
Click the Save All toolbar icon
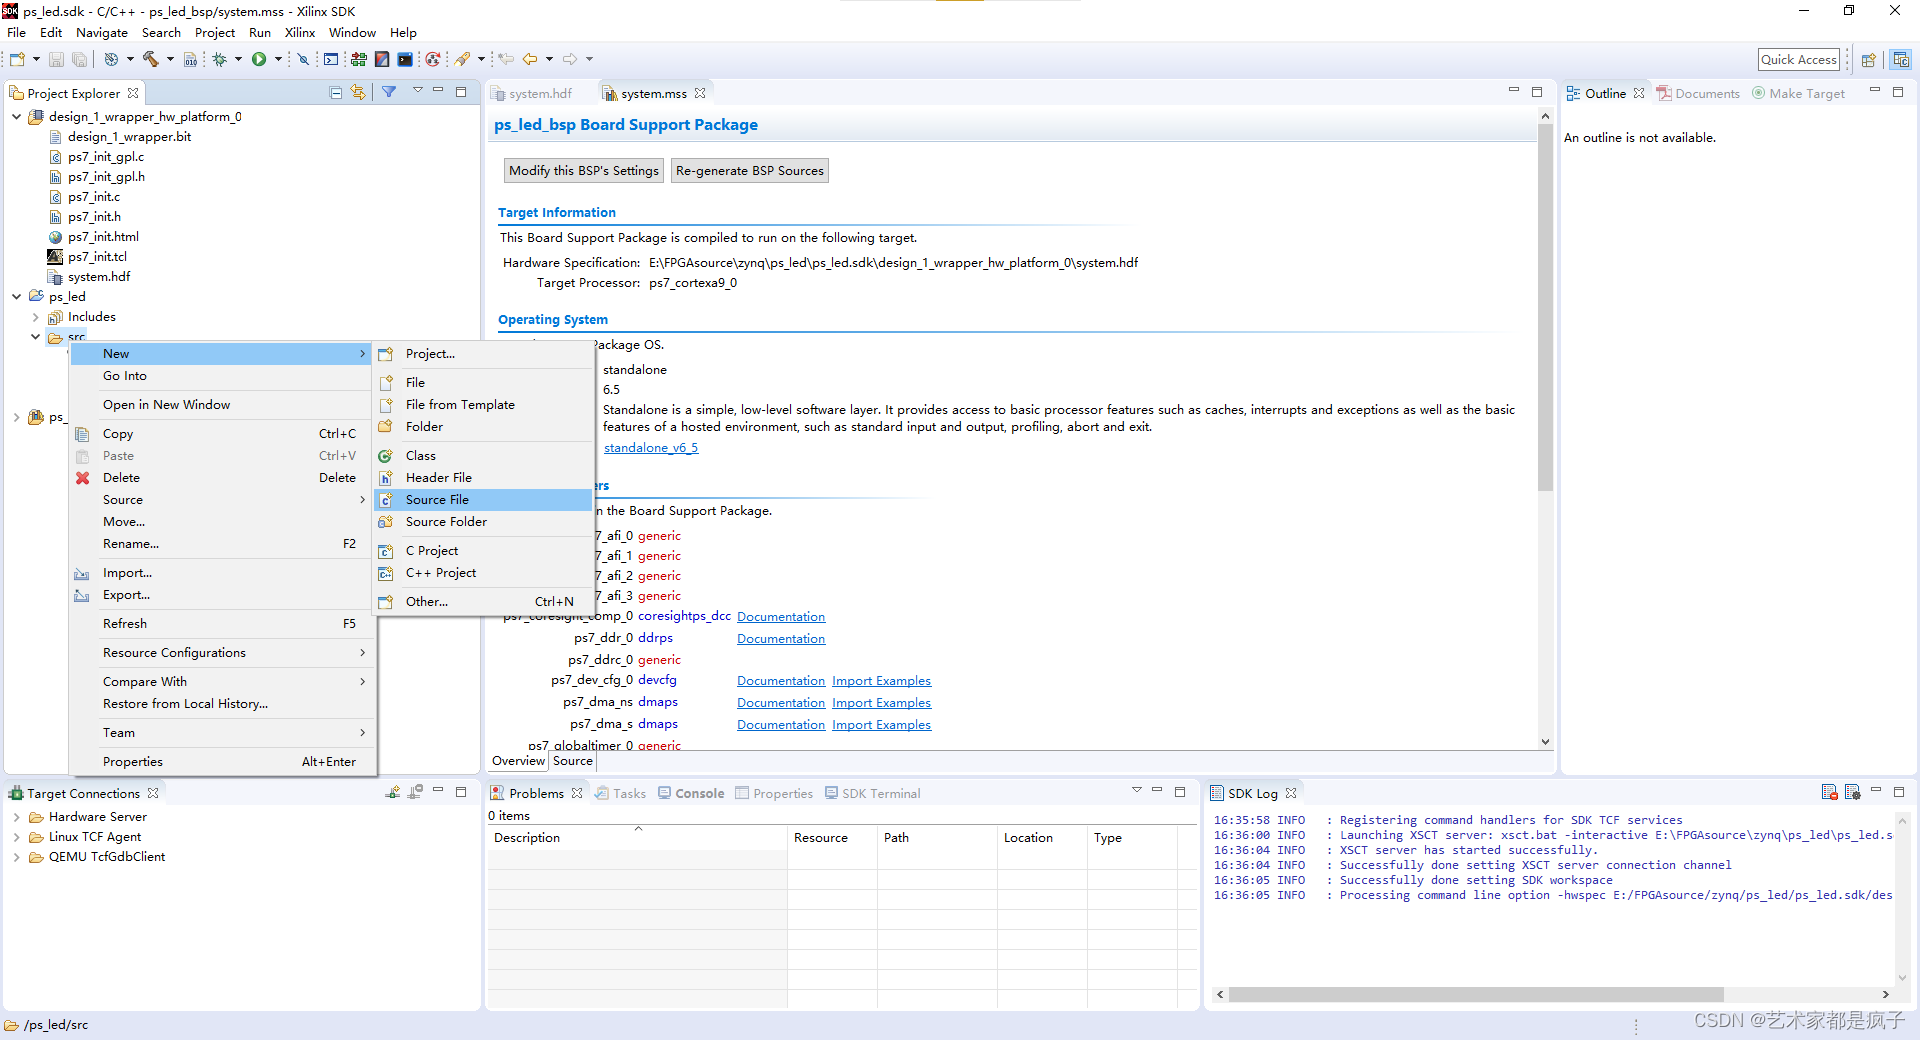pyautogui.click(x=79, y=59)
